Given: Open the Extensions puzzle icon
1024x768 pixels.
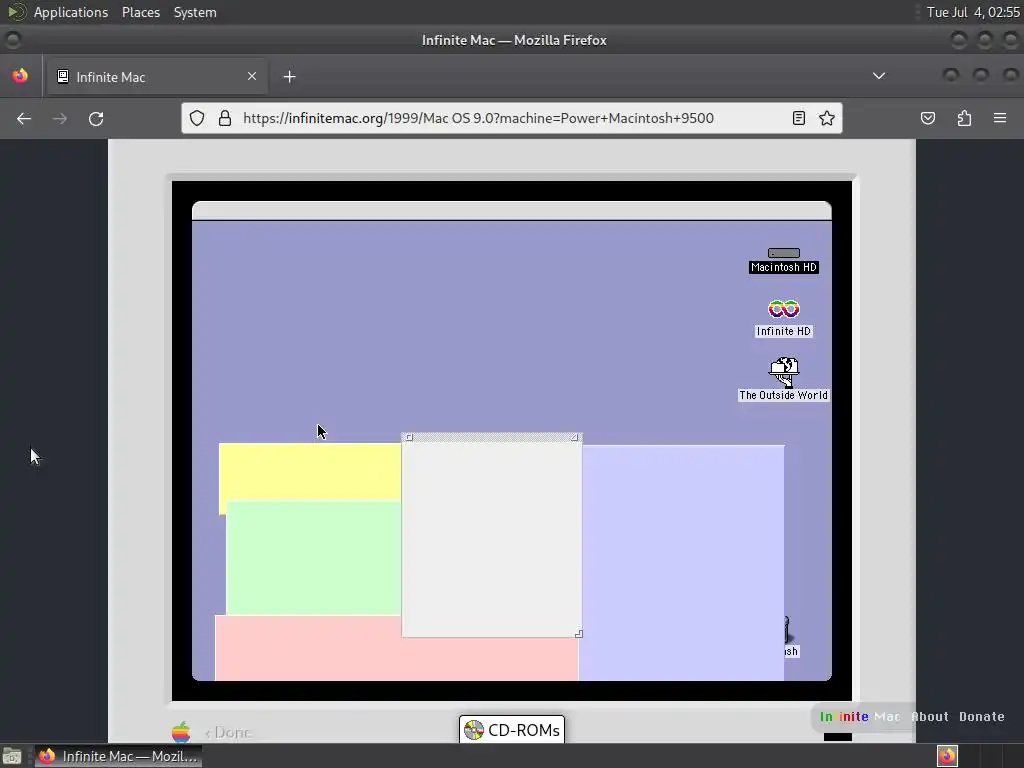Looking at the screenshot, I should 964,118.
